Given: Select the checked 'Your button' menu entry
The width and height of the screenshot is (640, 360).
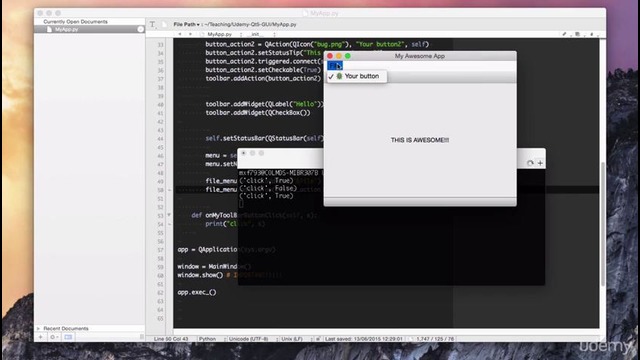Looking at the screenshot, I should coord(357,76).
